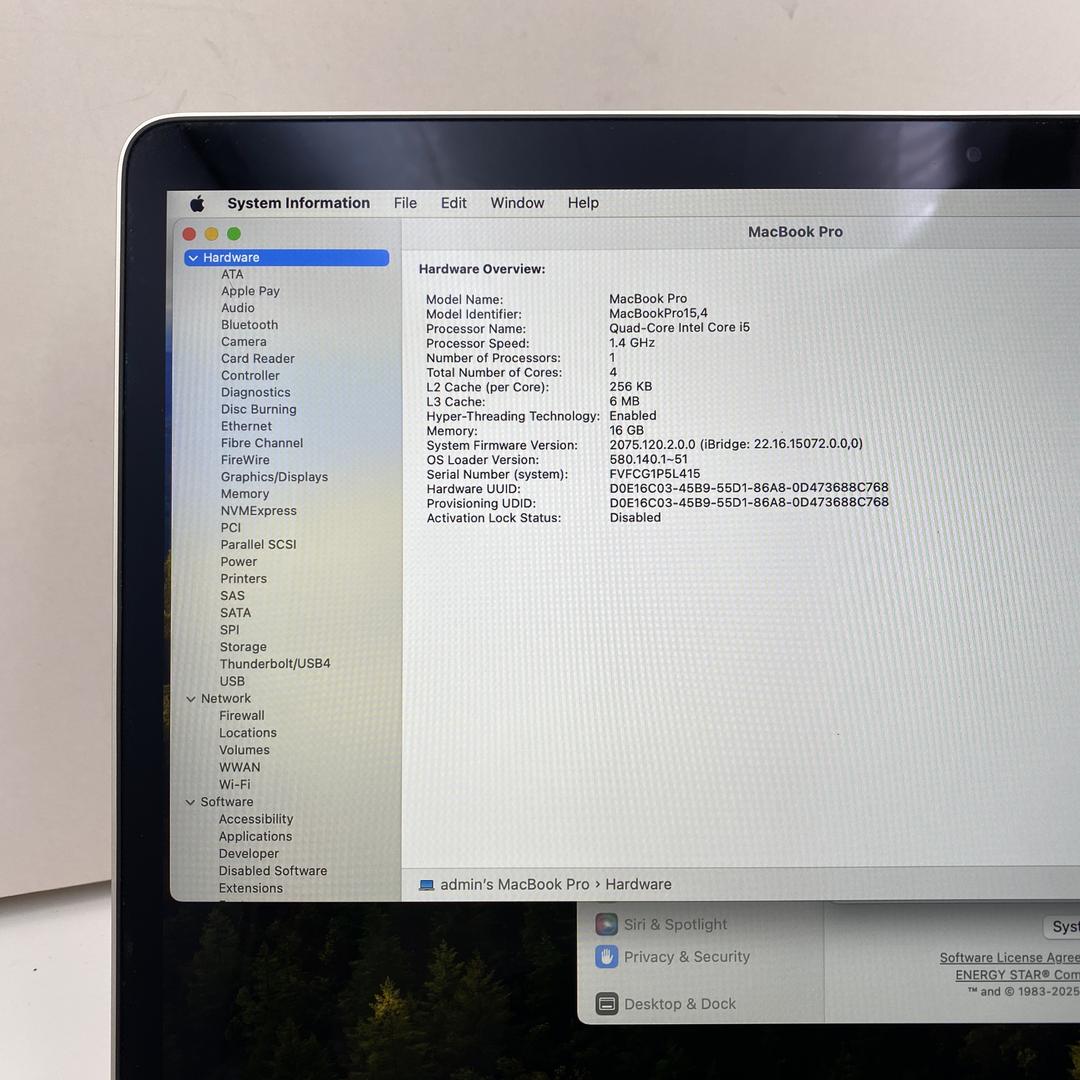Select USB in the sidebar
This screenshot has width=1080, height=1080.
pyautogui.click(x=232, y=681)
